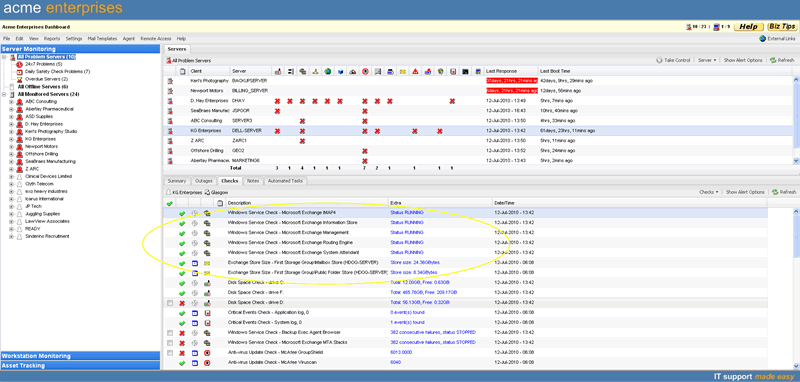Click the checks list scroll up arrow
Image resolution: width=800 pixels, height=382 pixels.
point(796,212)
